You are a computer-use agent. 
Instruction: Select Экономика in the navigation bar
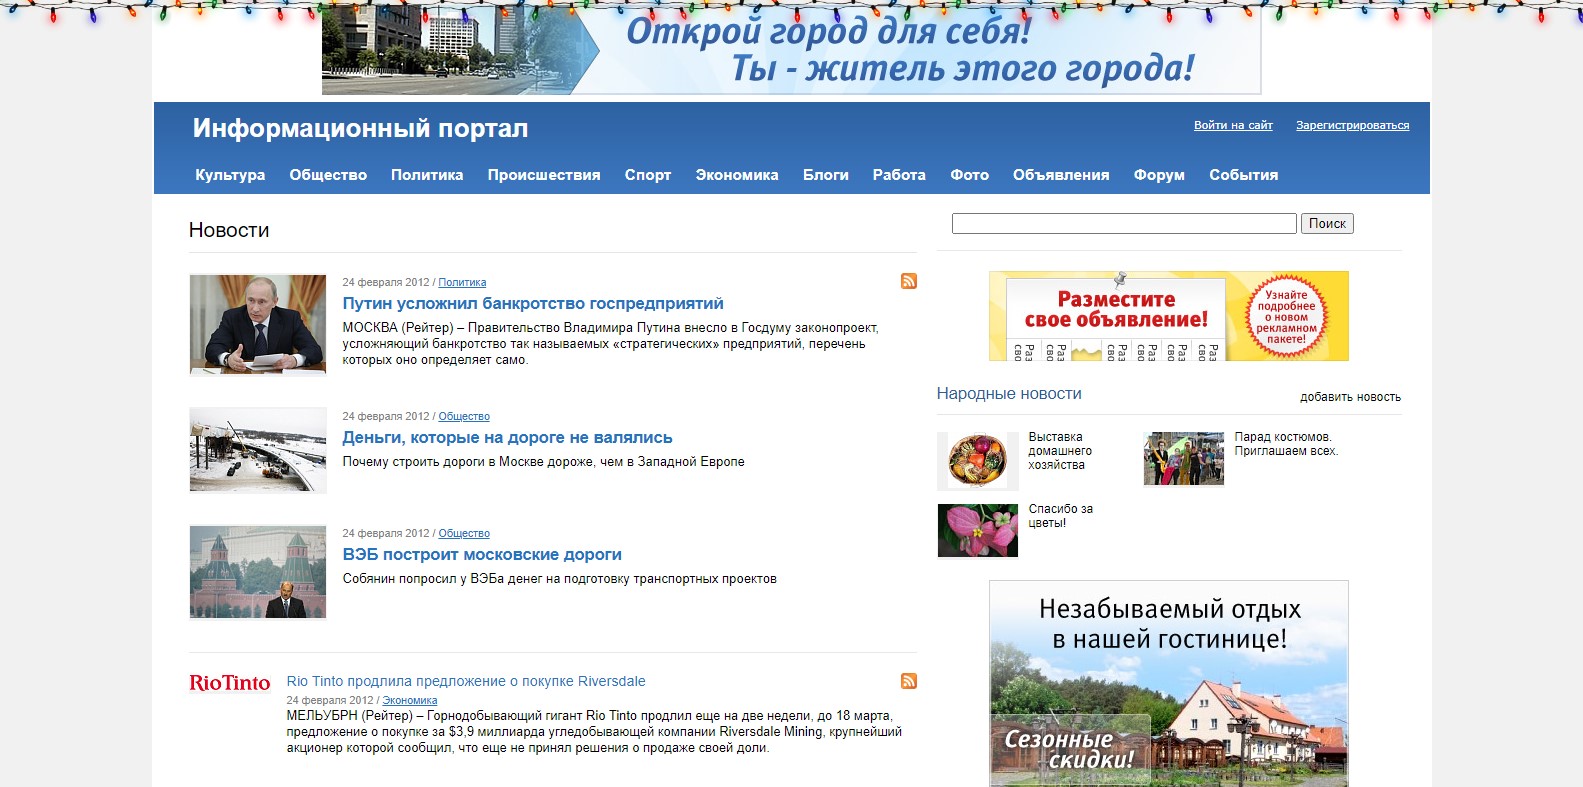click(737, 175)
